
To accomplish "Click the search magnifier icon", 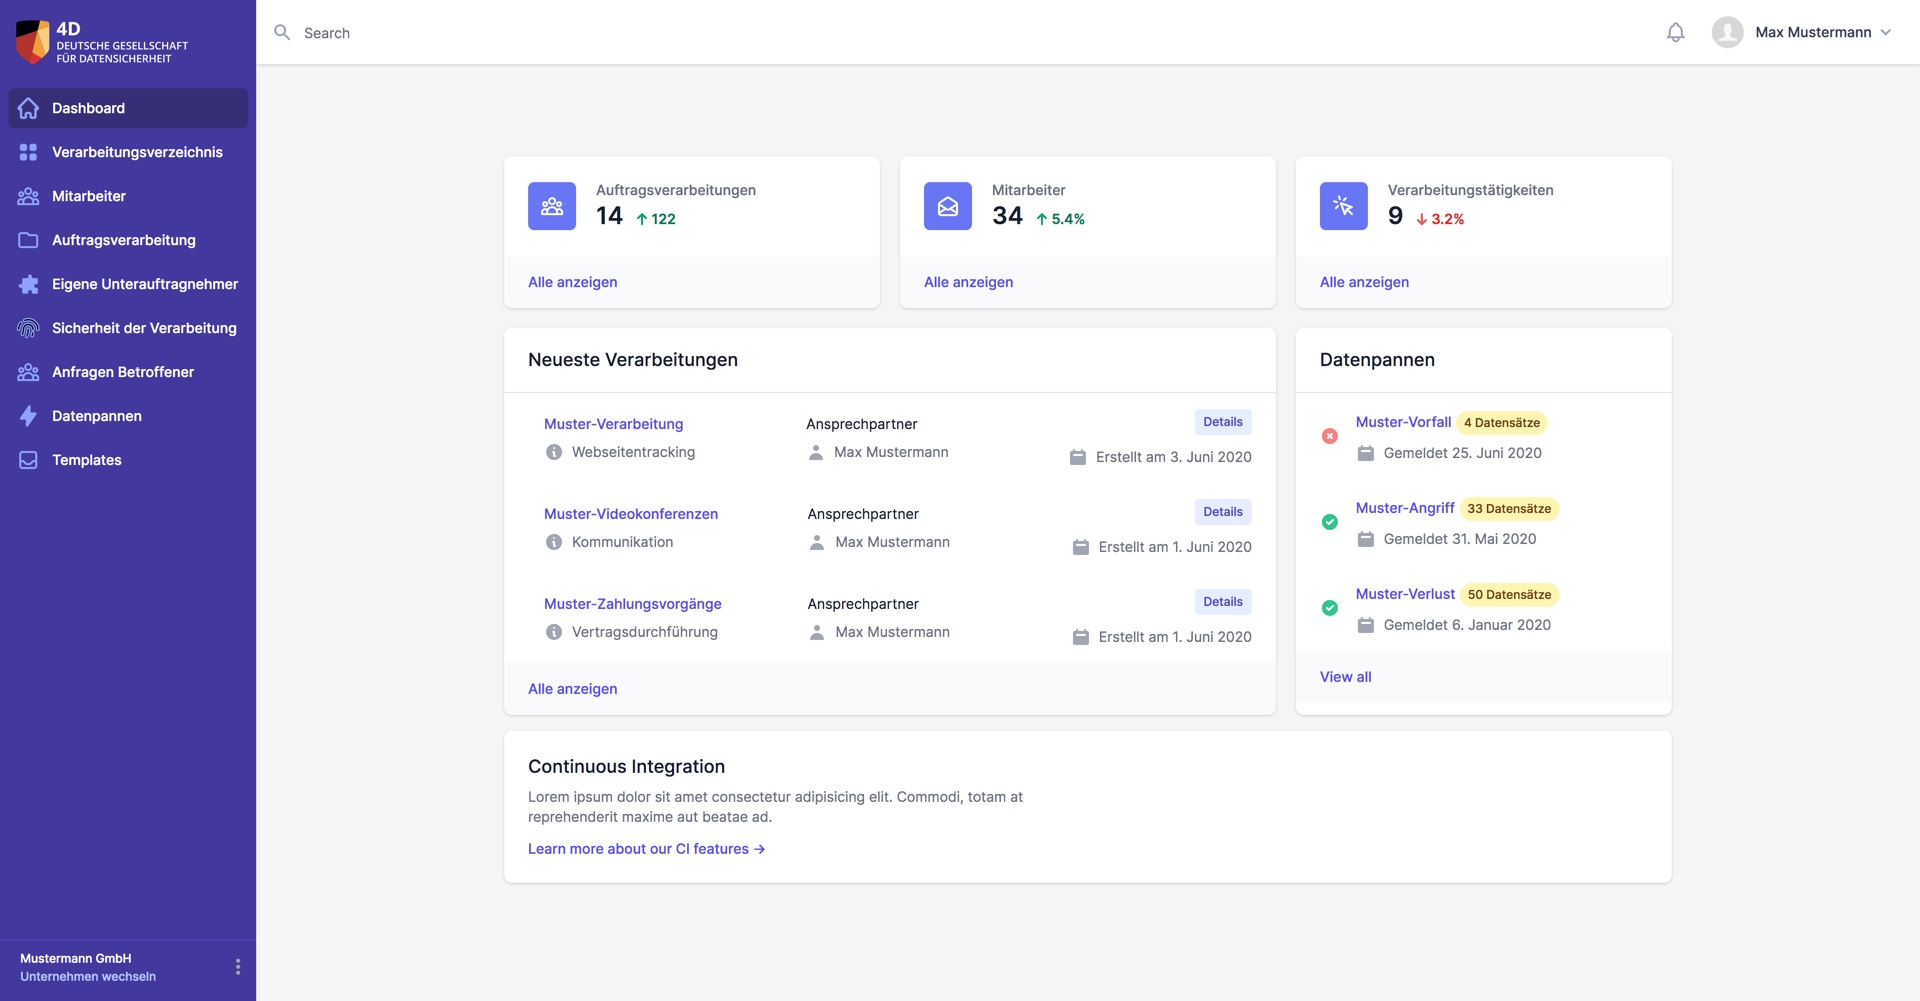I will pyautogui.click(x=282, y=32).
